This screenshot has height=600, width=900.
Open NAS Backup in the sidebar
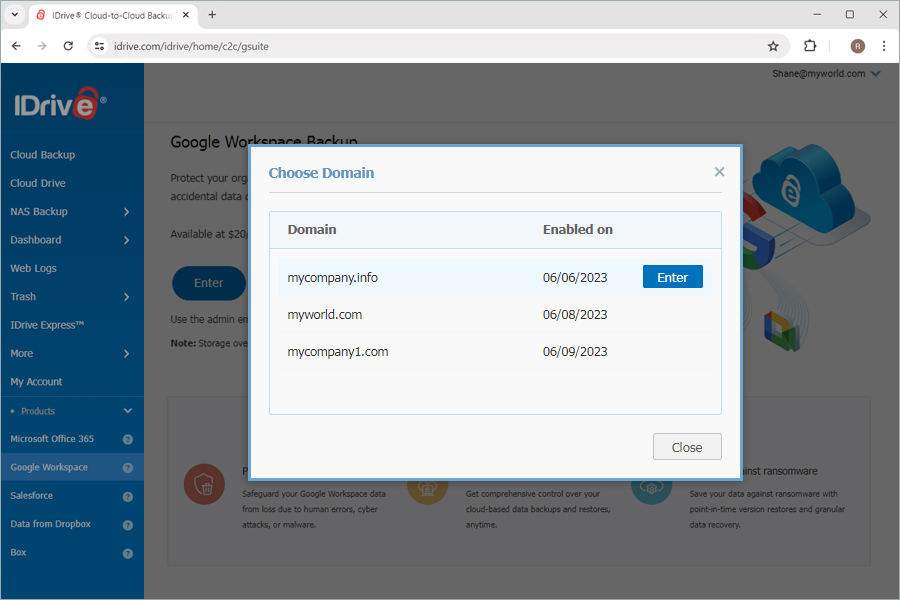tap(39, 211)
